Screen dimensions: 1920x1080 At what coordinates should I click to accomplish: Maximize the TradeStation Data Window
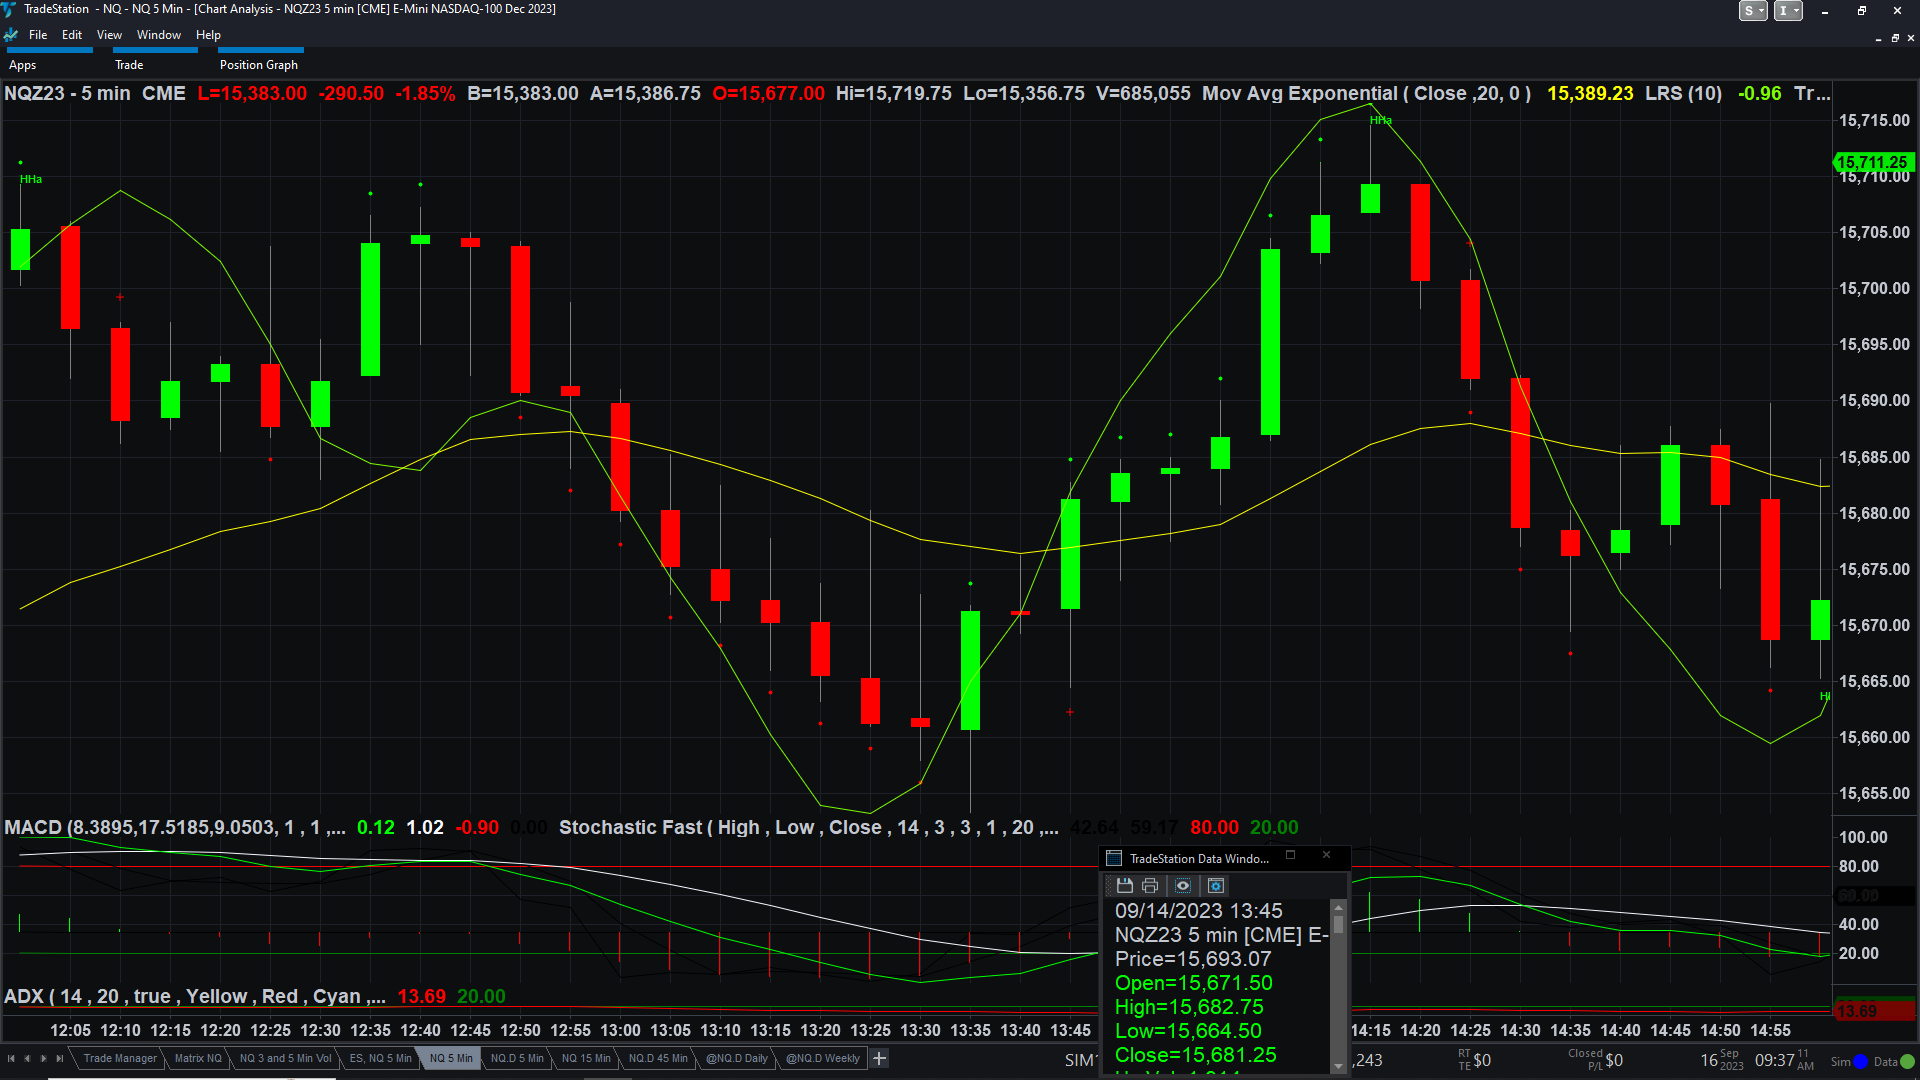[x=1290, y=855]
